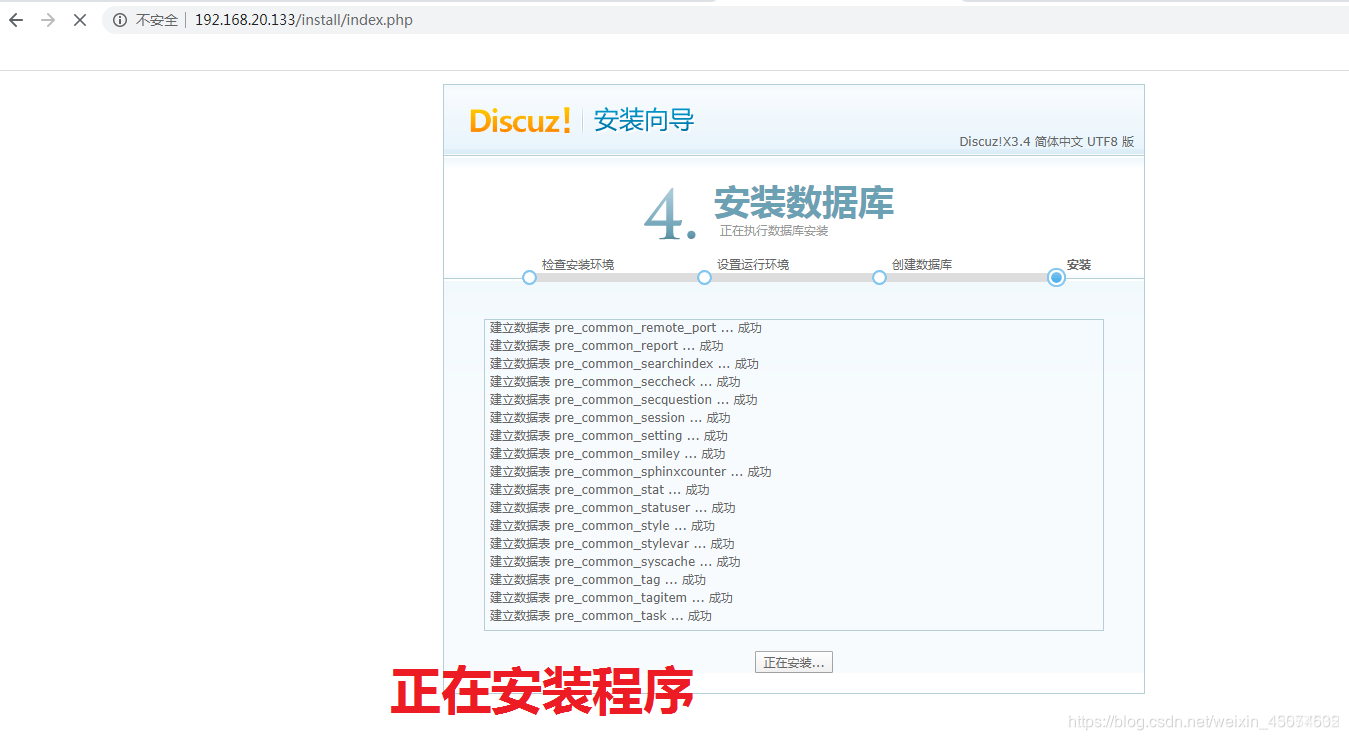Click the pre_common_searchindex log line
1349x740 pixels.
[x=624, y=364]
